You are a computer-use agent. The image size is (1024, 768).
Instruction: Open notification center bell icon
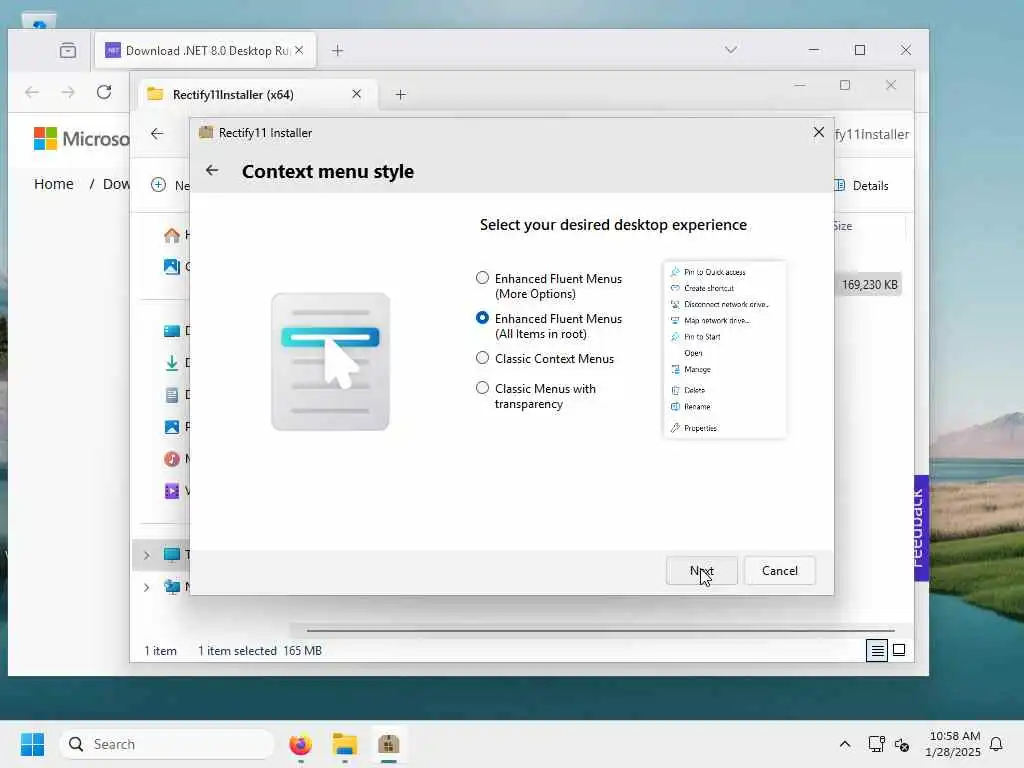pyautogui.click(x=996, y=744)
